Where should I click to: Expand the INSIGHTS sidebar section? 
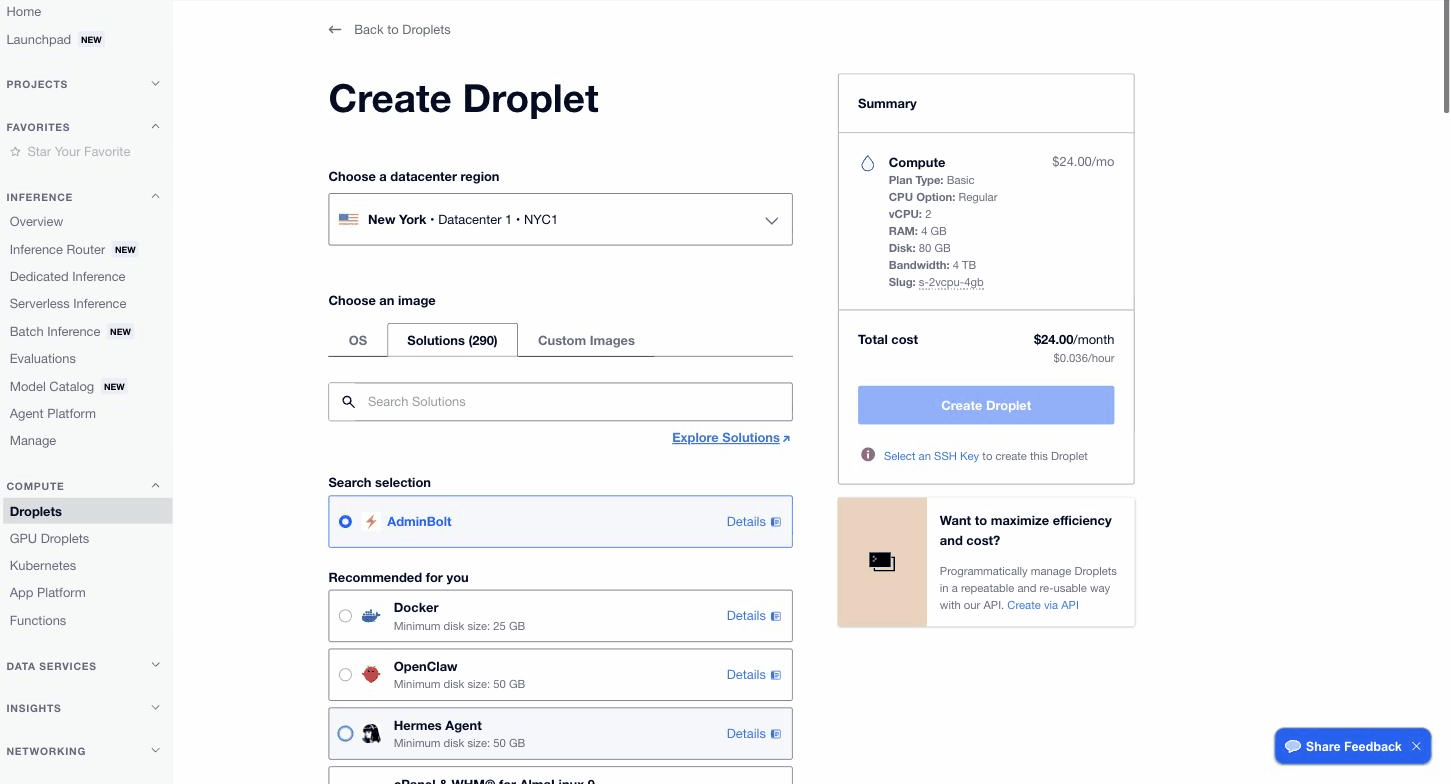coord(155,708)
